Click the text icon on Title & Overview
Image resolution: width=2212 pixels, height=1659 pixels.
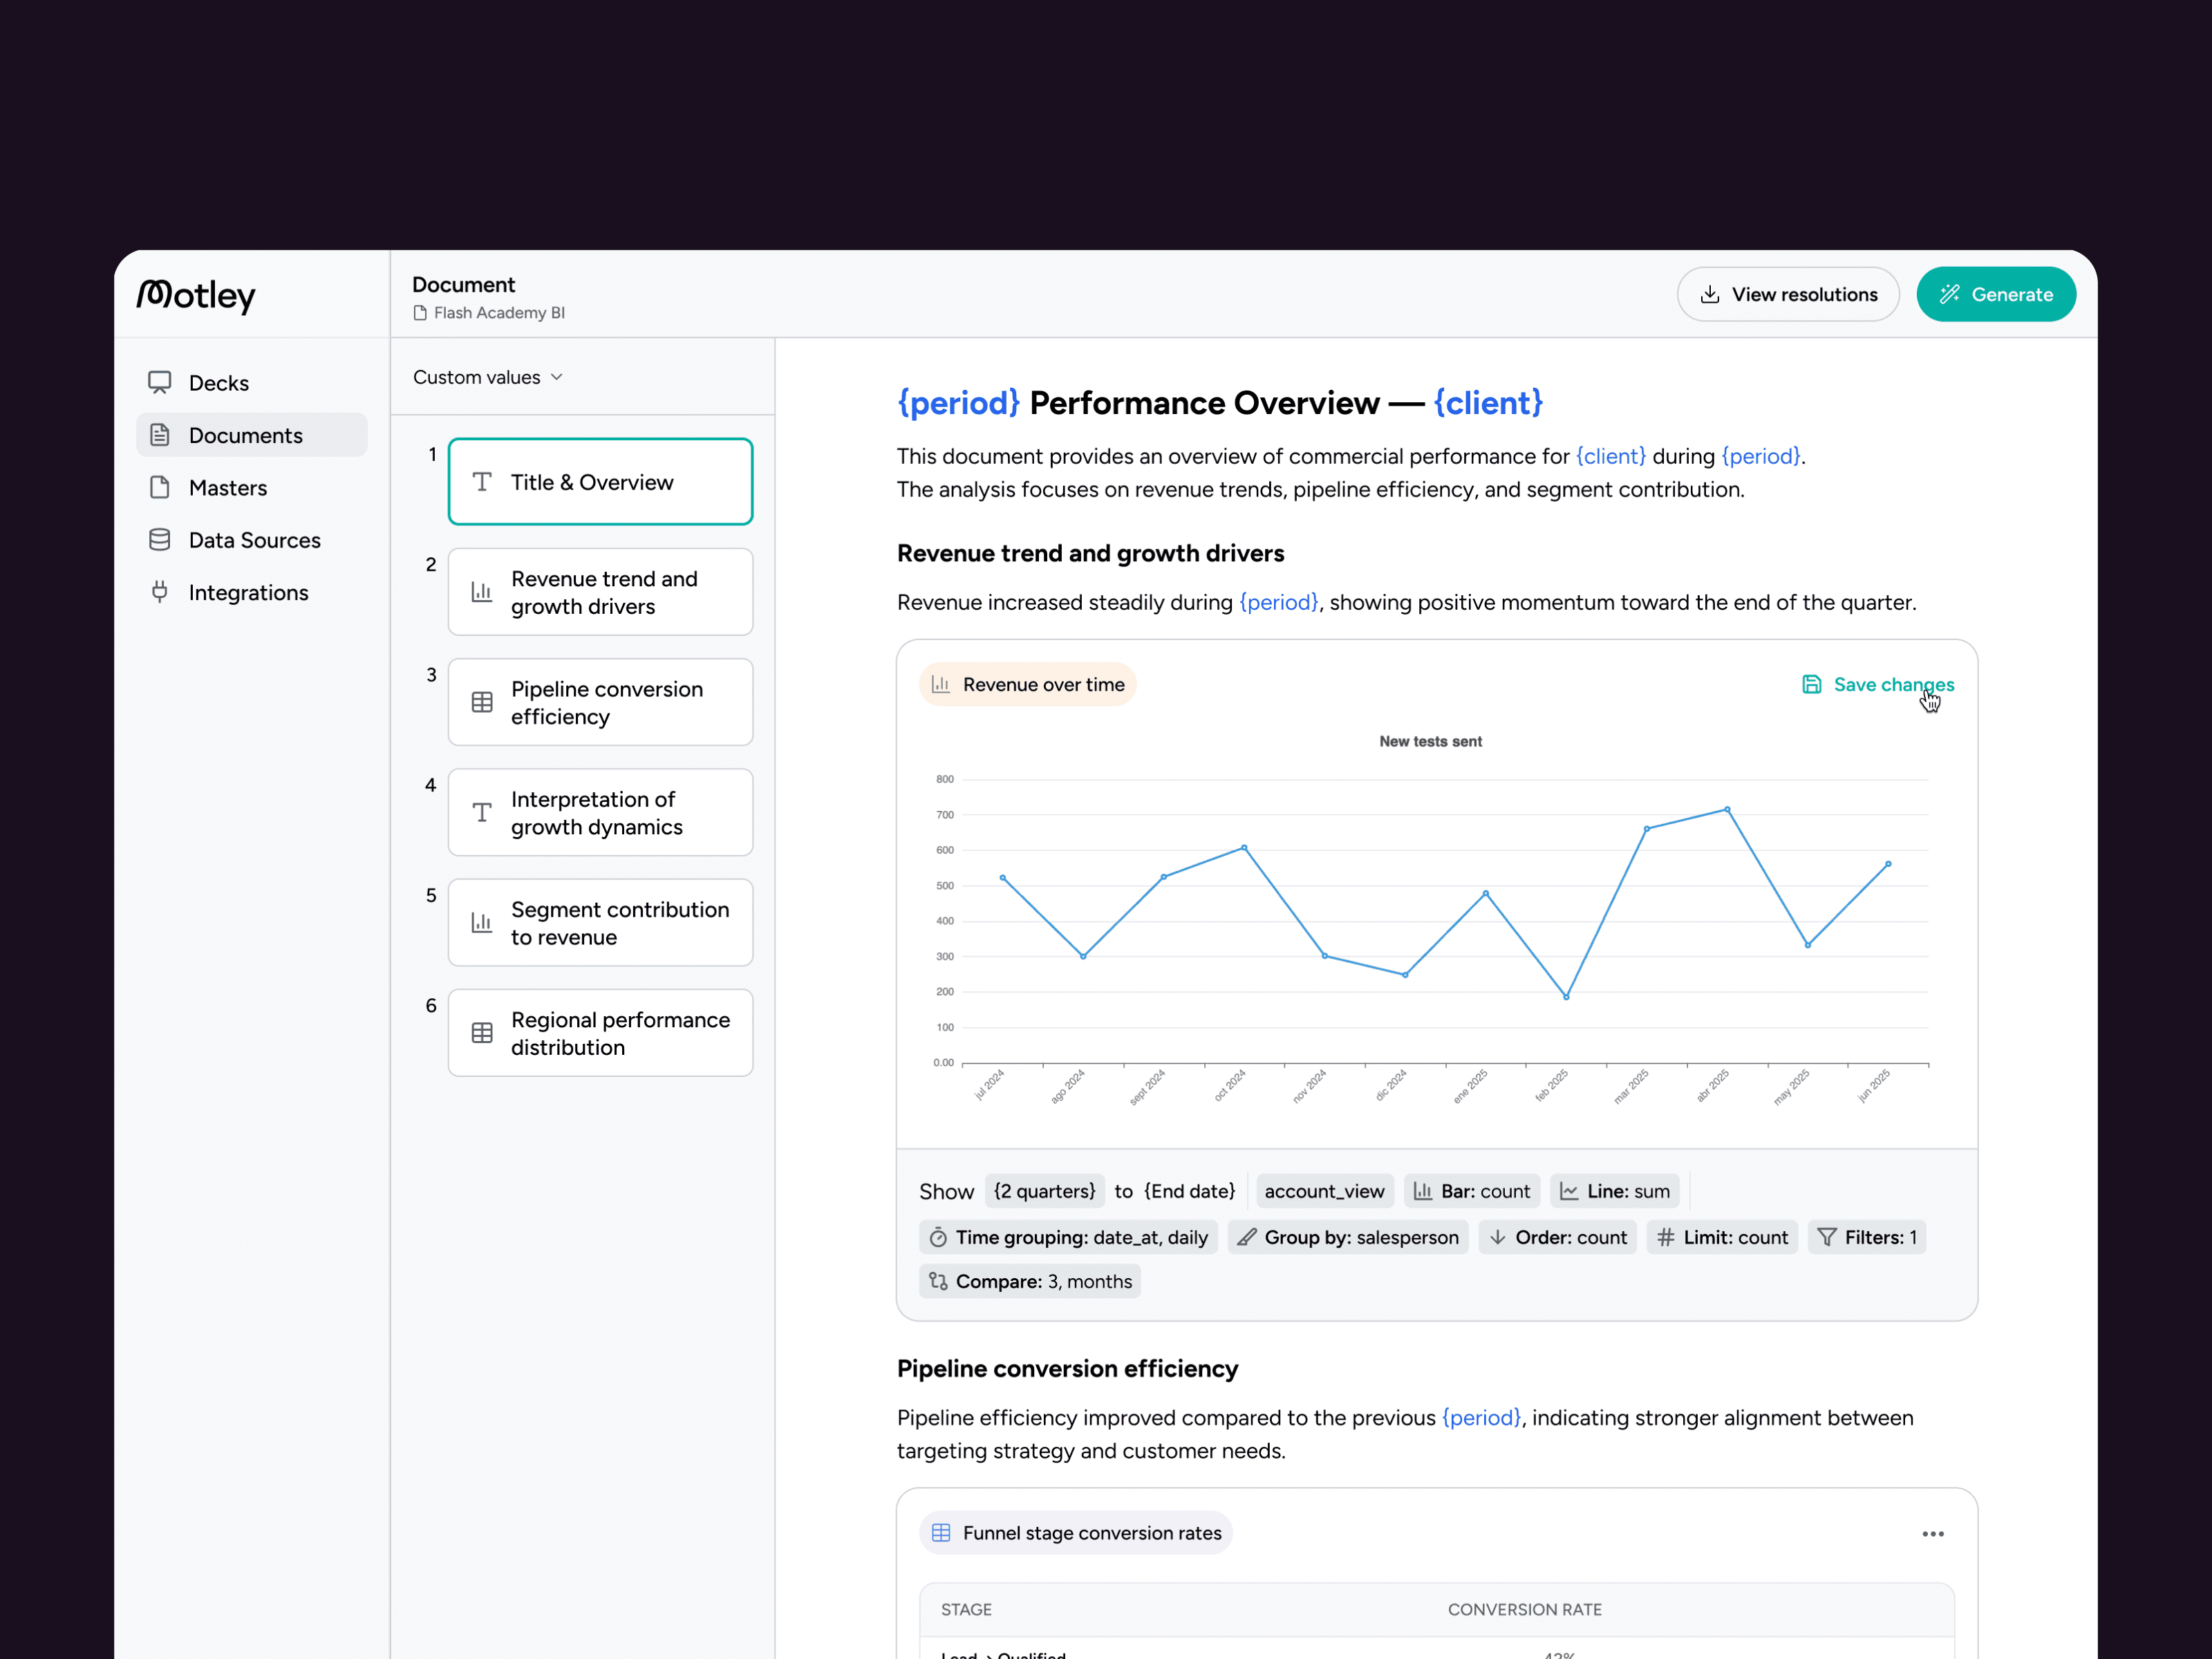click(x=482, y=482)
